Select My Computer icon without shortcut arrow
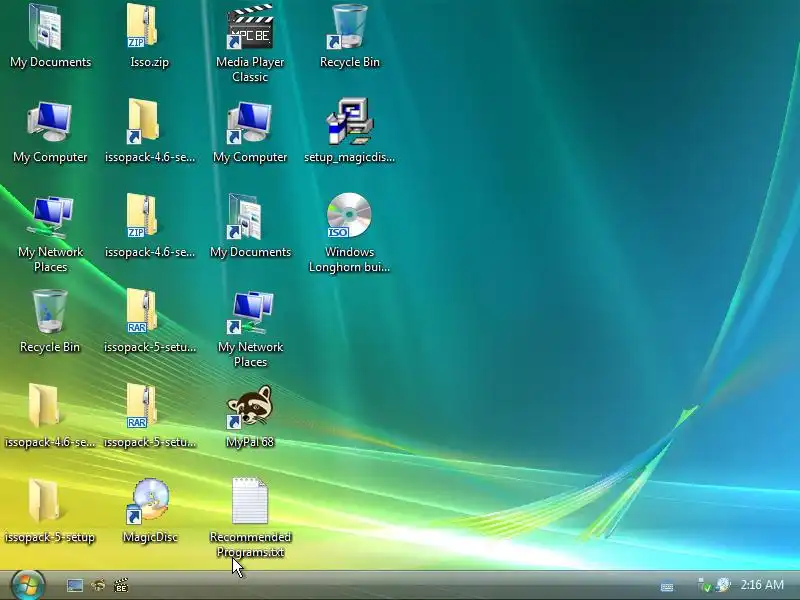Image resolution: width=800 pixels, height=600 pixels. [x=49, y=121]
